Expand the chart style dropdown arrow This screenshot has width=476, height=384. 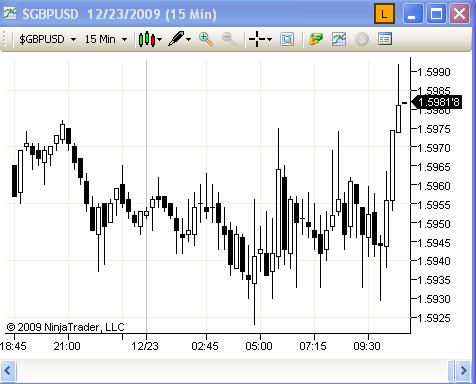point(159,40)
